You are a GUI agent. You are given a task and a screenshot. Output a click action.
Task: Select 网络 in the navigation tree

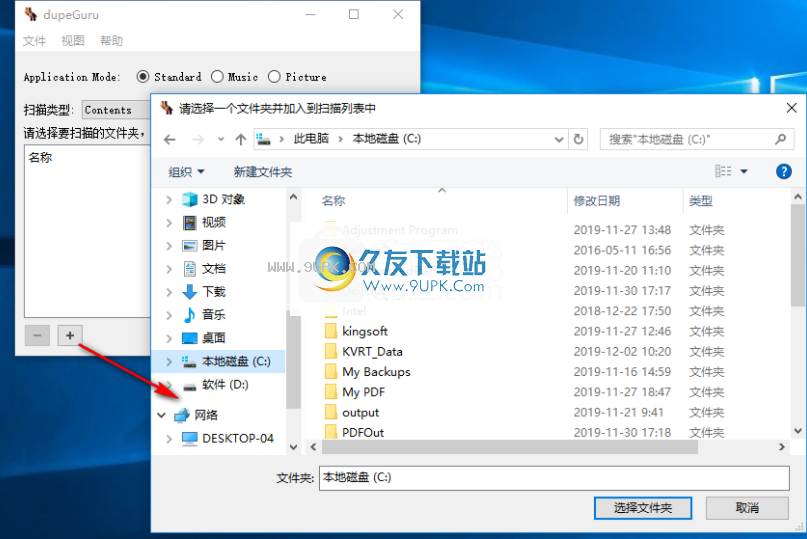(206, 415)
